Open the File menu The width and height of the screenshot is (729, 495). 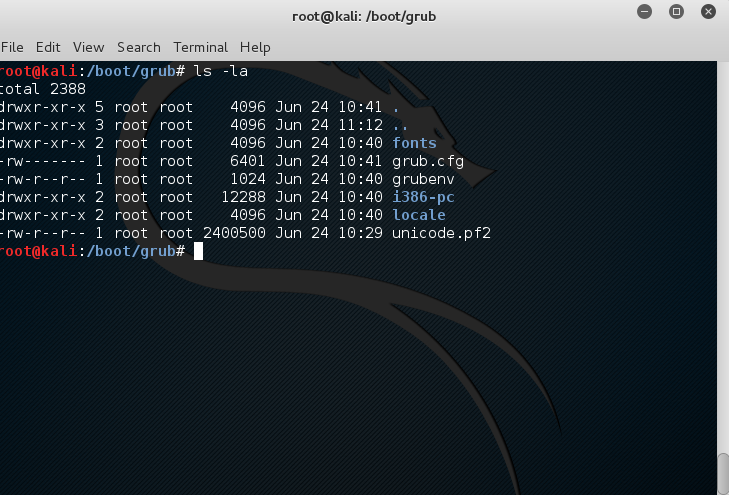[12, 47]
